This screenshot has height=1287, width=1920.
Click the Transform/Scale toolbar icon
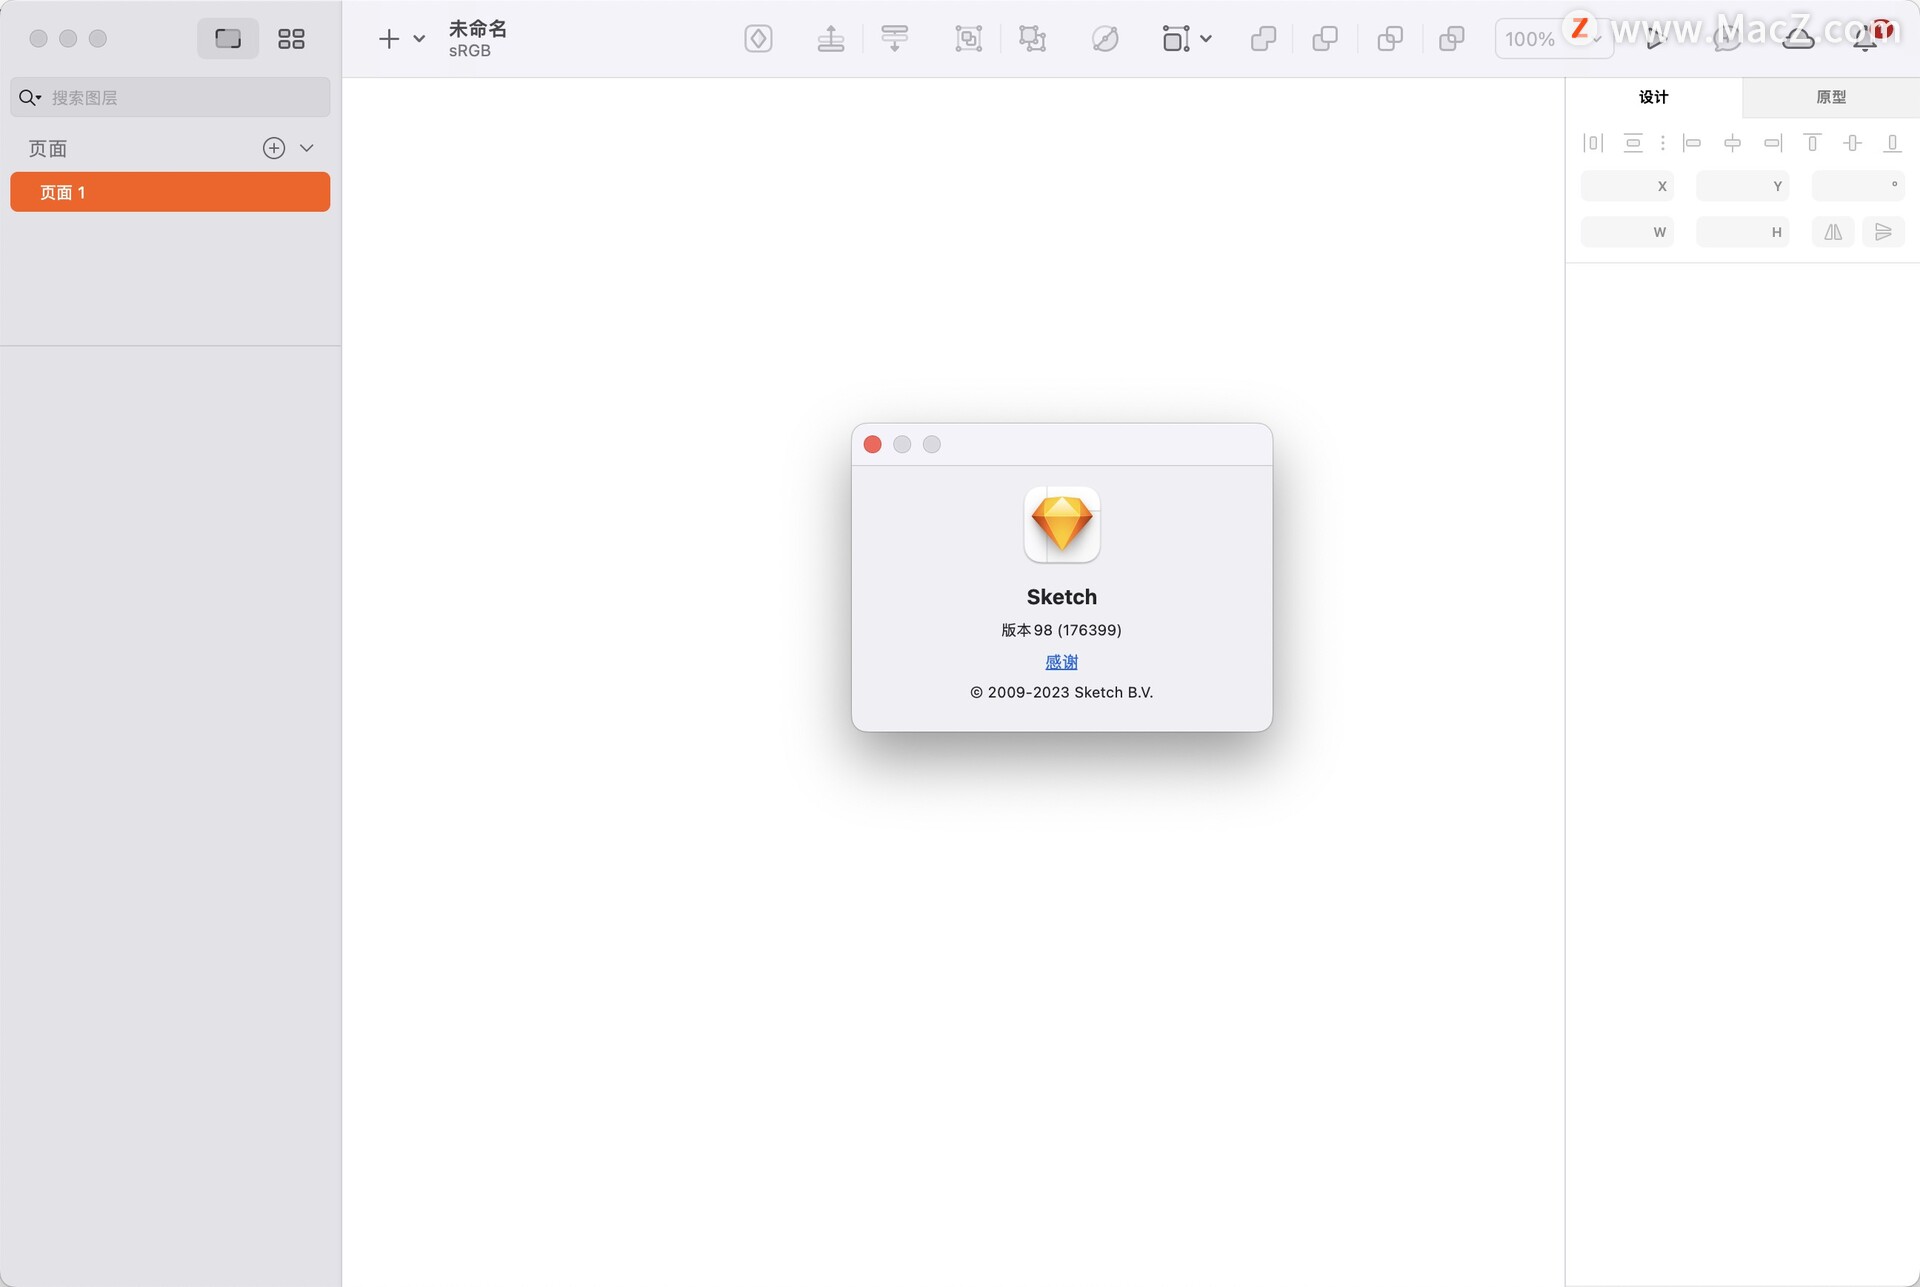pyautogui.click(x=1176, y=39)
